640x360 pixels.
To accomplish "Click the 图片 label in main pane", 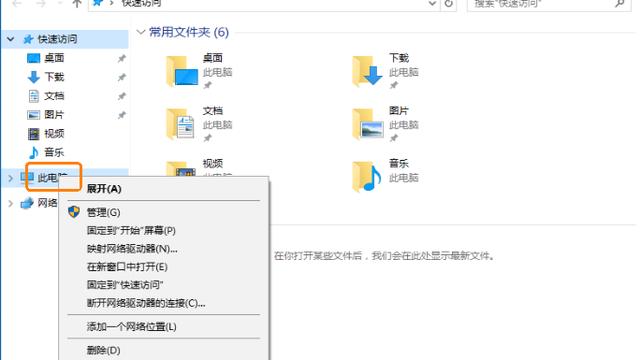I will point(399,111).
